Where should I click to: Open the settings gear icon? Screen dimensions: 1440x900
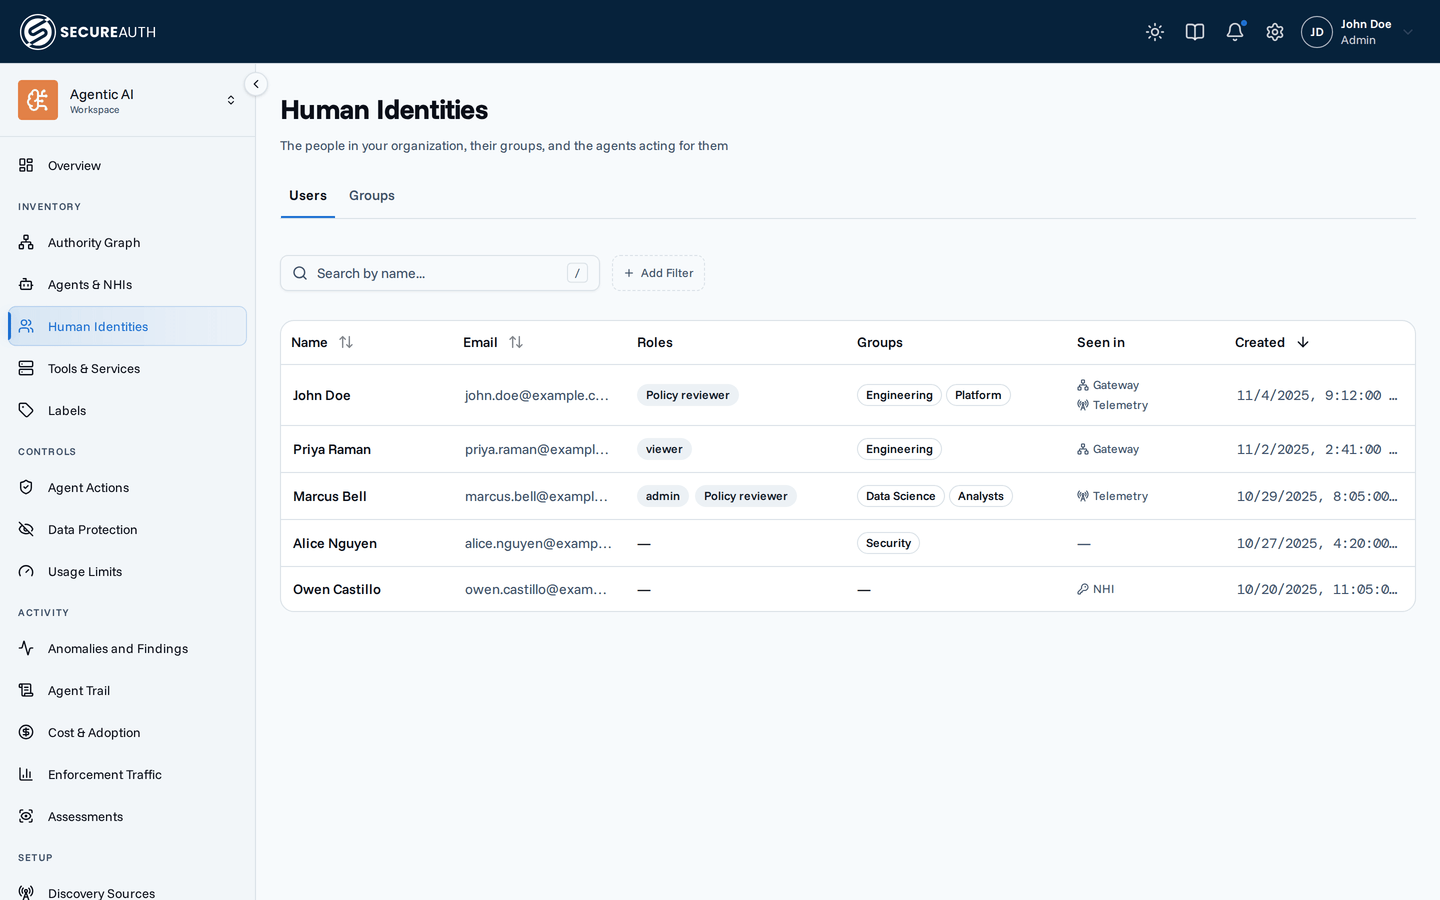[1275, 32]
